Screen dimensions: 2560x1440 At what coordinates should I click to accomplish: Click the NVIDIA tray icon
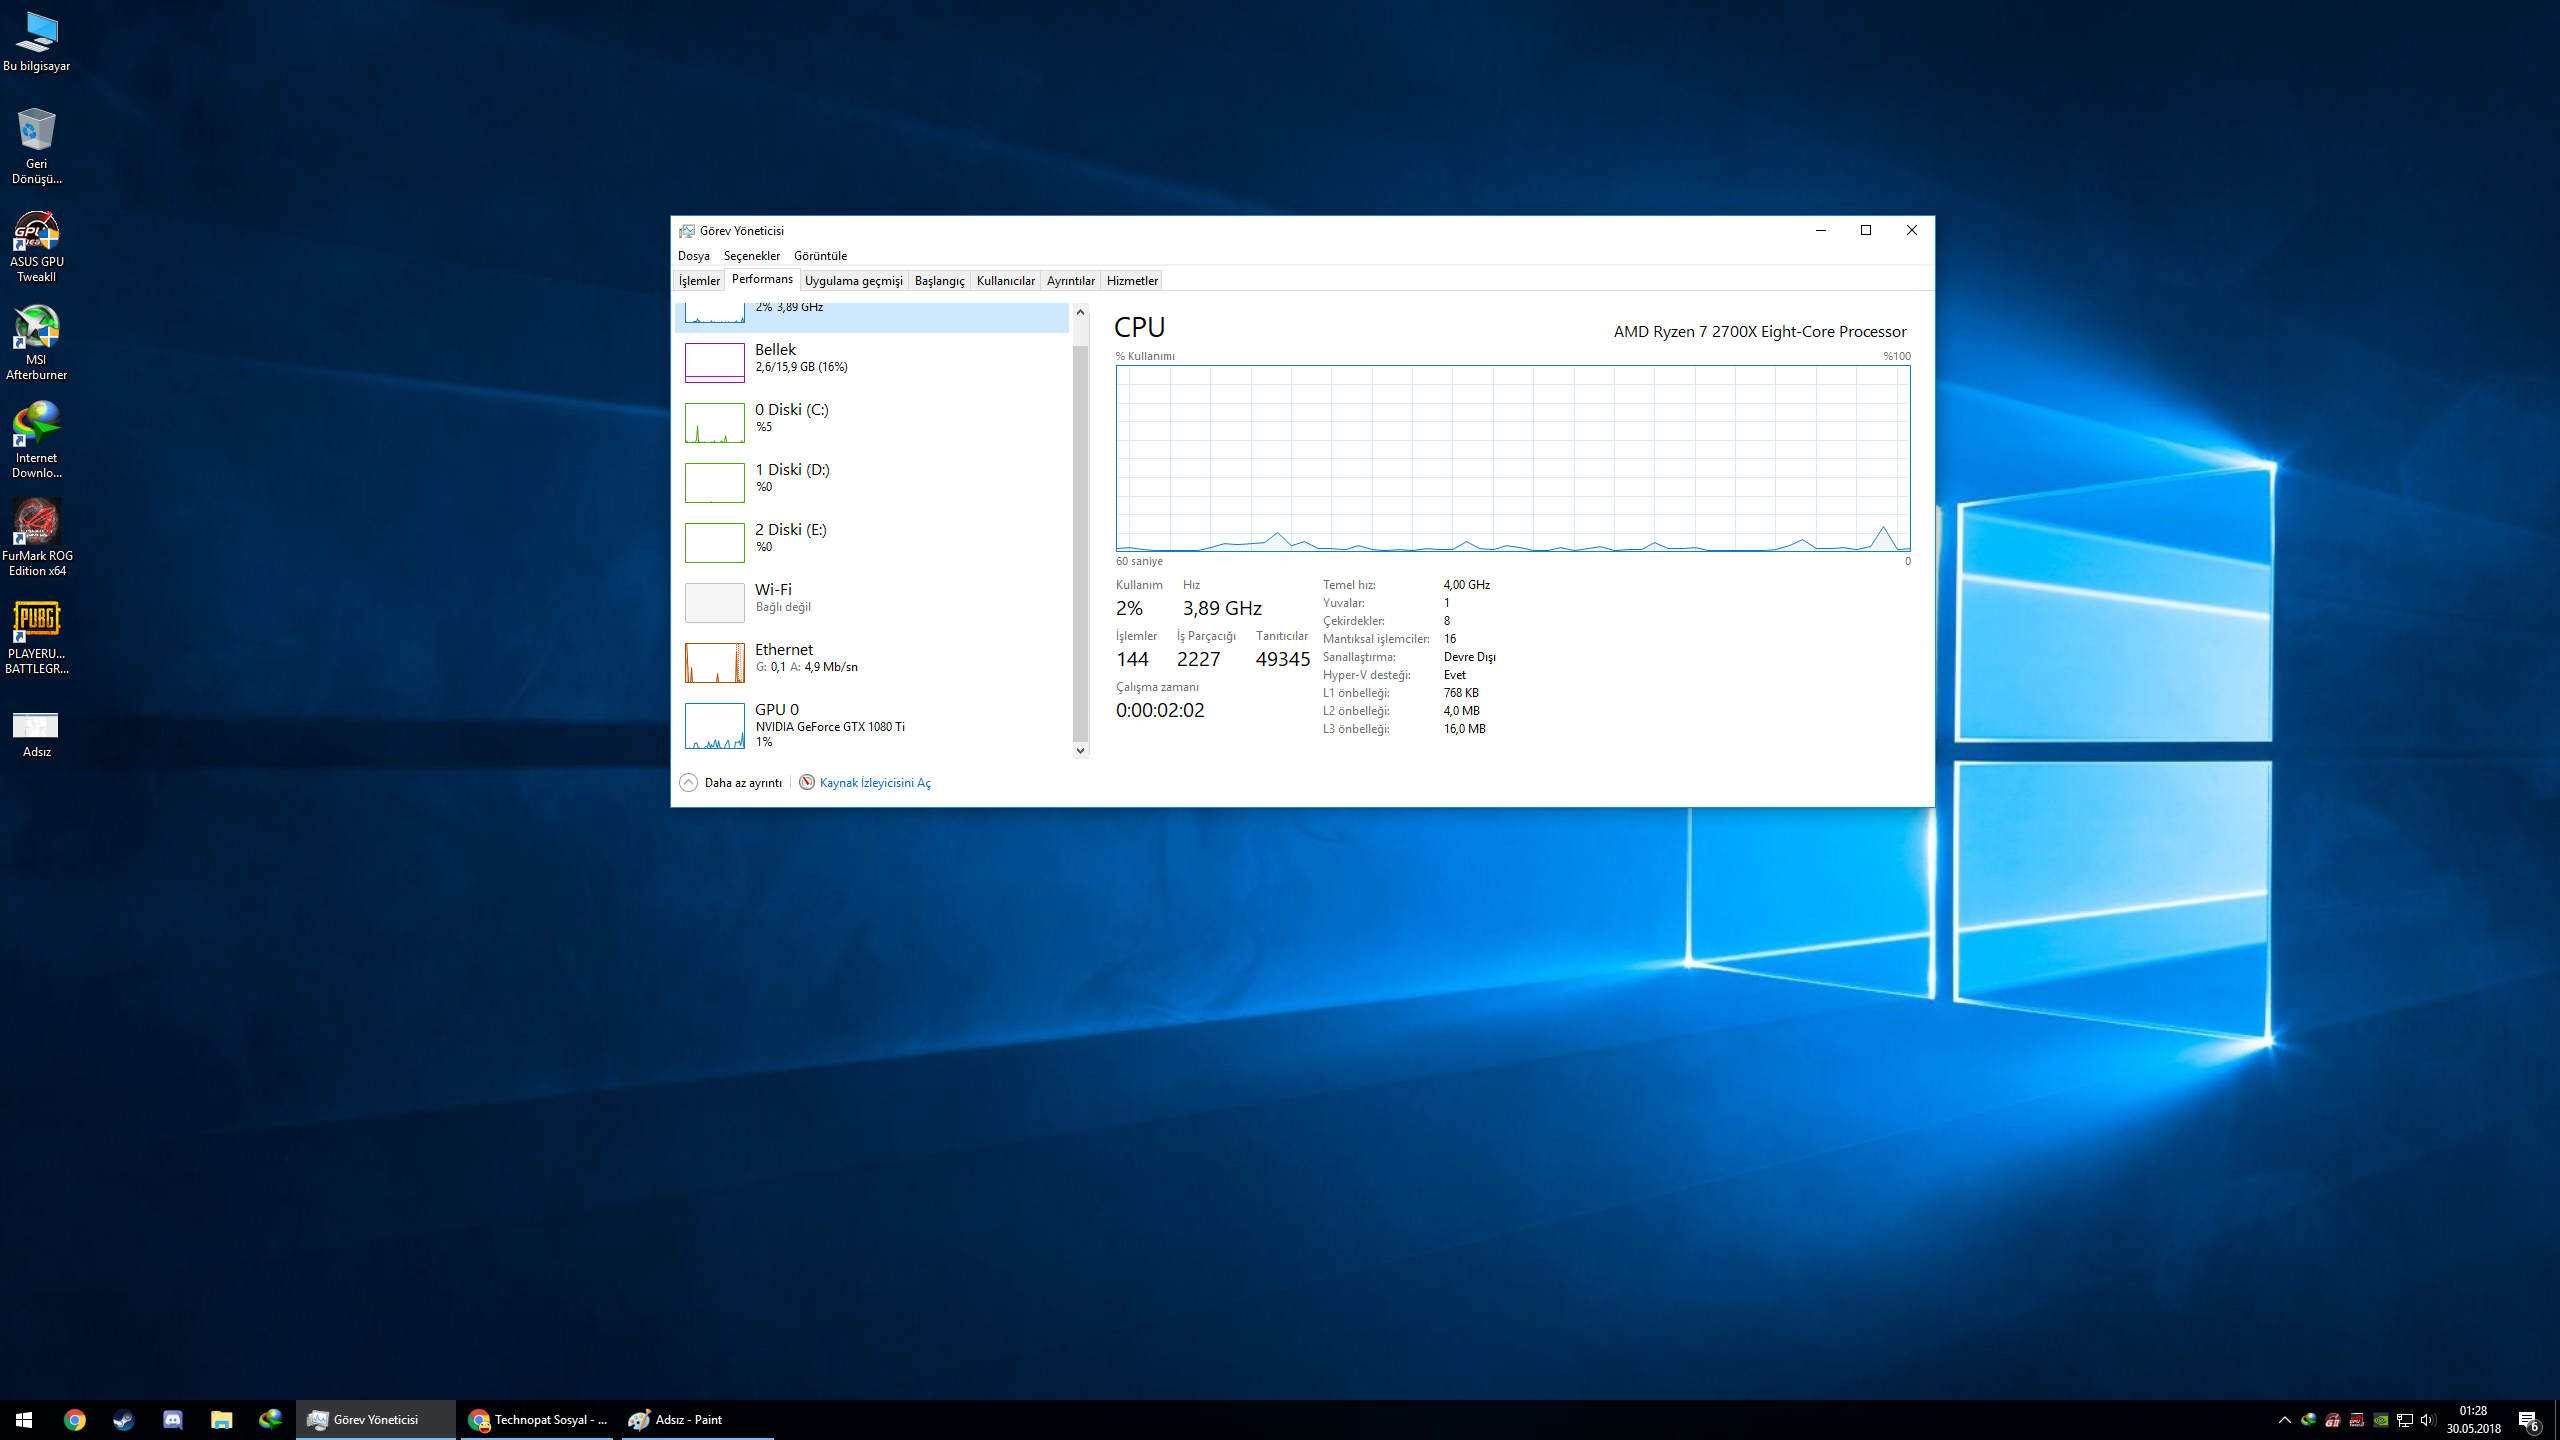2381,1420
